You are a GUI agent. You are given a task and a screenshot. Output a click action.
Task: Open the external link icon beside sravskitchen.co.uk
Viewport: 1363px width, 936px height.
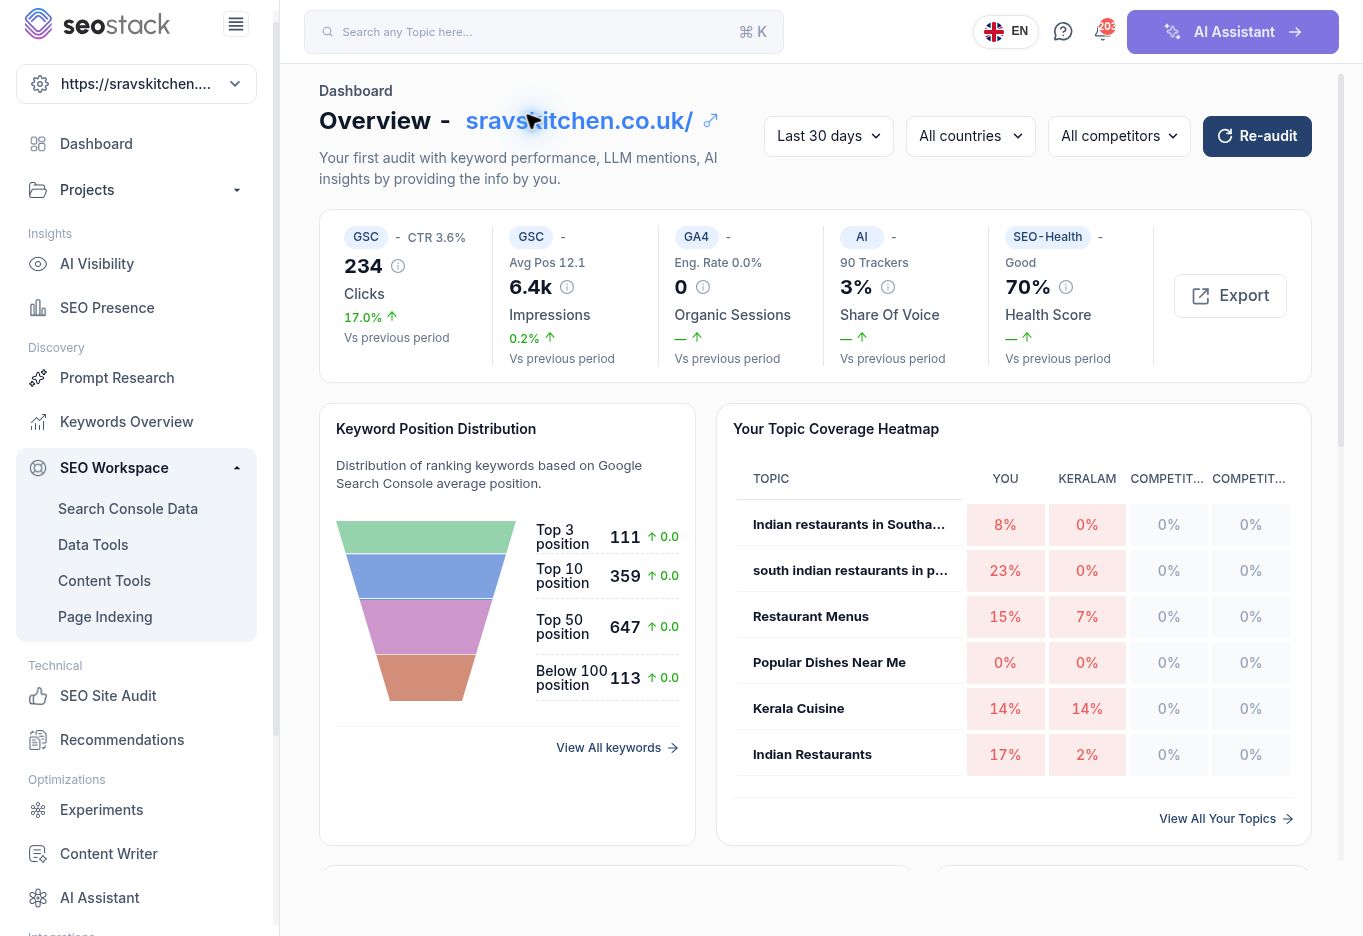tap(711, 120)
